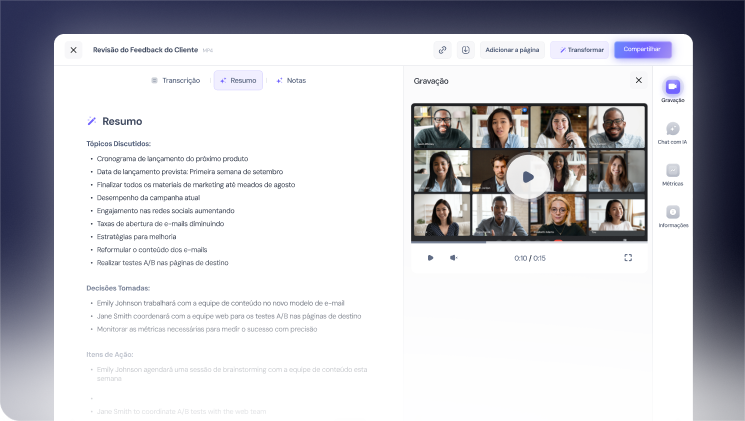This screenshot has width=745, height=421.
Task: Click the download icon in the header
Action: pyautogui.click(x=466, y=50)
